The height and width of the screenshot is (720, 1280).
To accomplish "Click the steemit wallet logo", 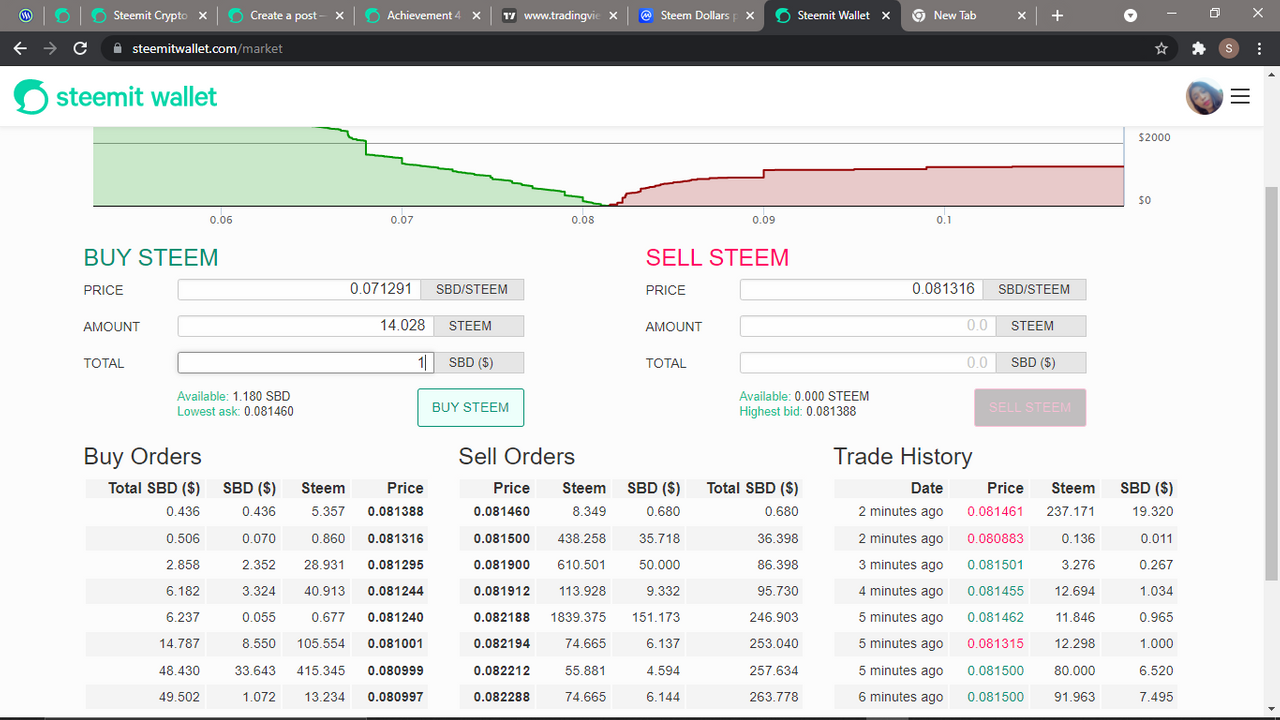I will [x=116, y=96].
